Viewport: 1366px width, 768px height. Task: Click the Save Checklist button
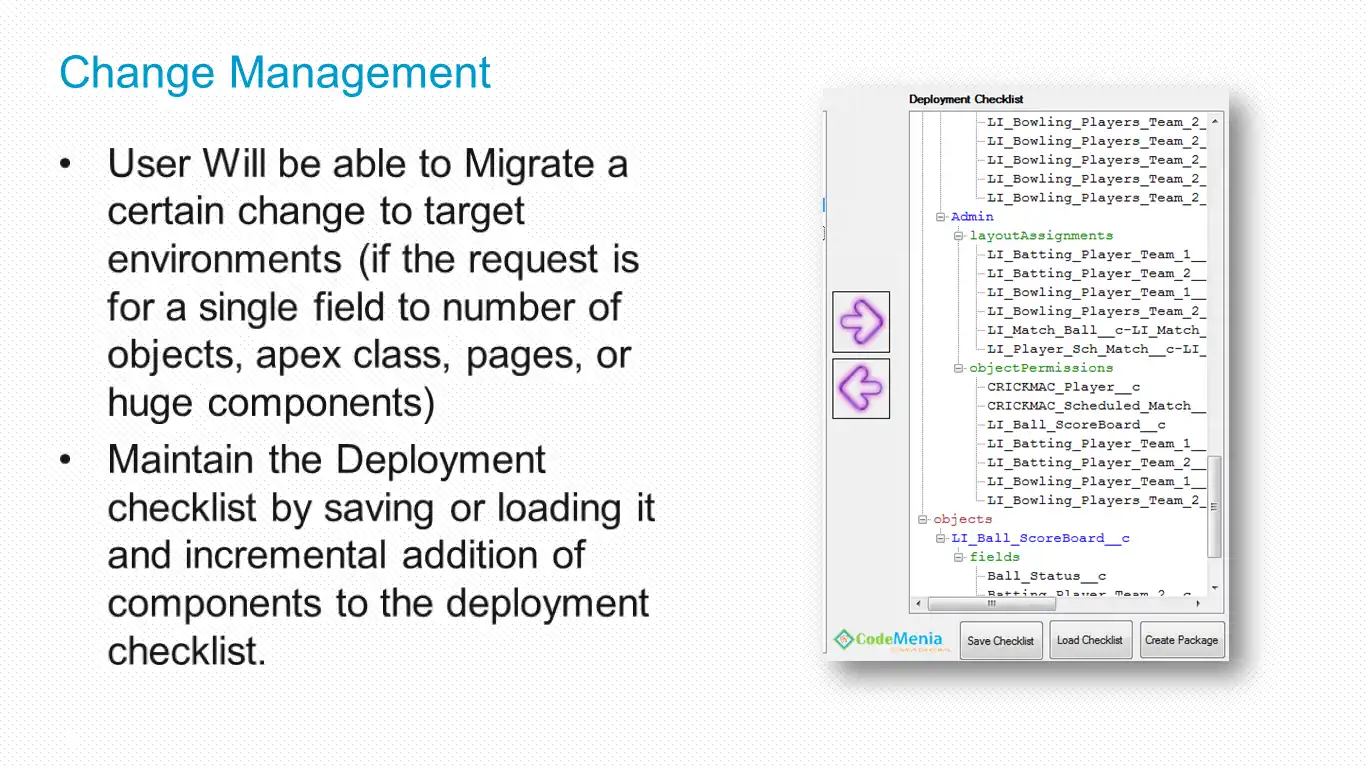pos(1001,640)
